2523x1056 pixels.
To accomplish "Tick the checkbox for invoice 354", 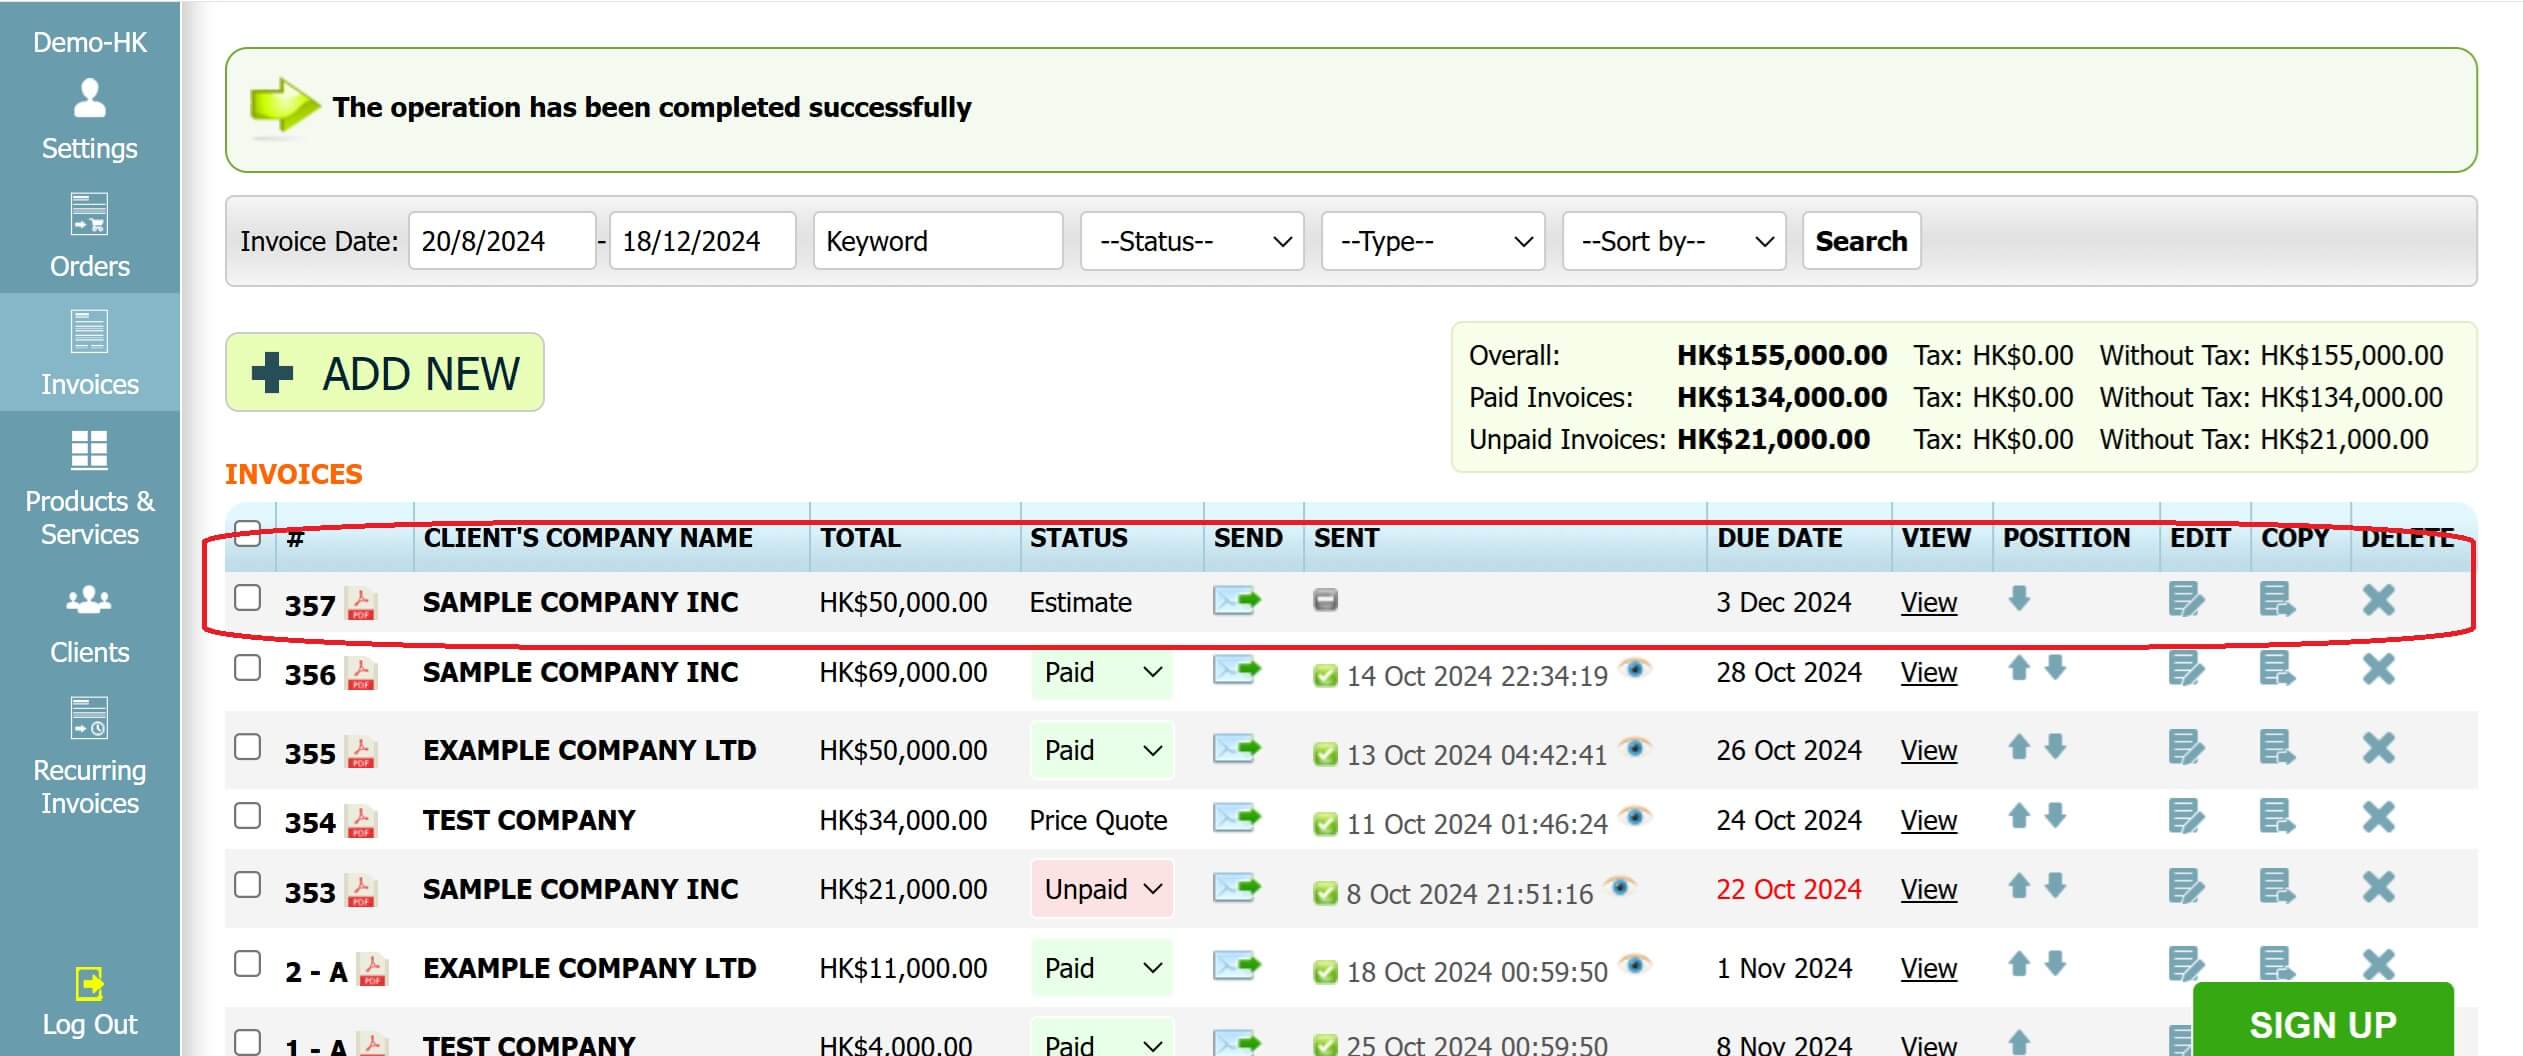I will [247, 816].
